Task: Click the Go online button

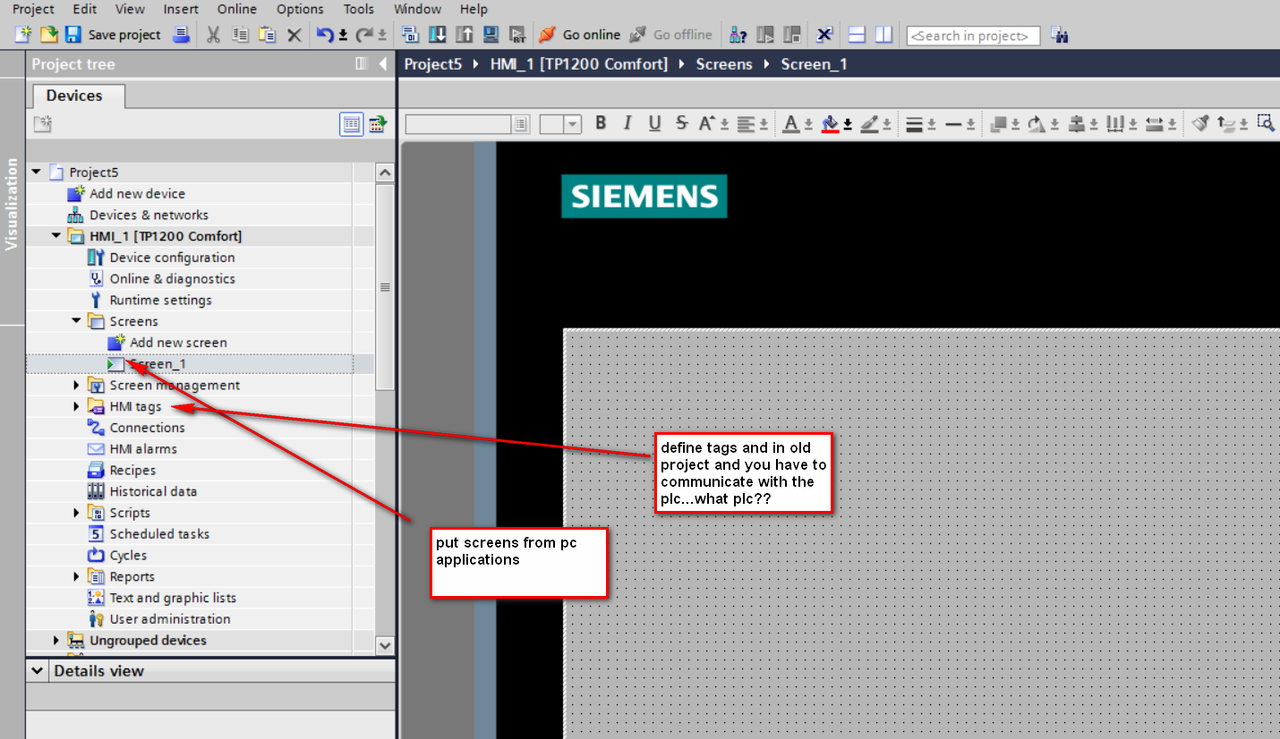Action: coord(580,35)
